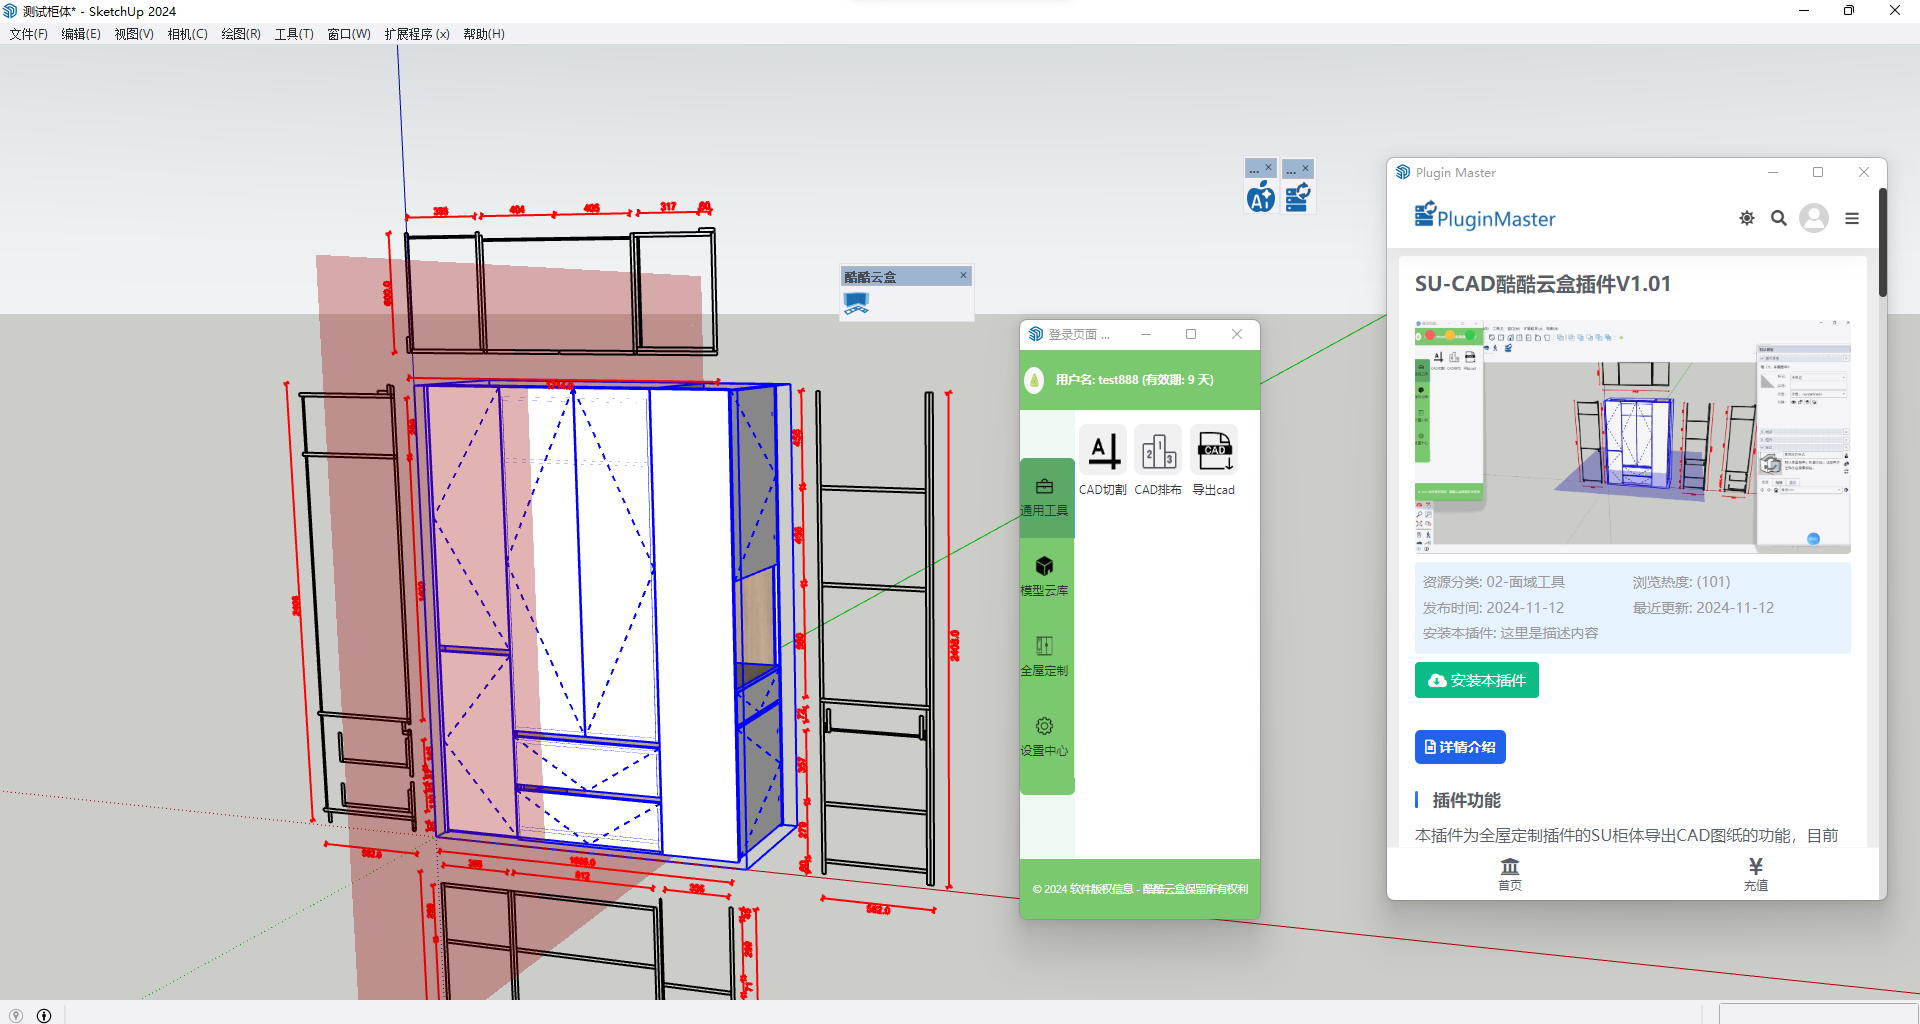Image resolution: width=1920 pixels, height=1024 pixels.
Task: Open the CAD排布 layout tool
Action: pos(1158,452)
